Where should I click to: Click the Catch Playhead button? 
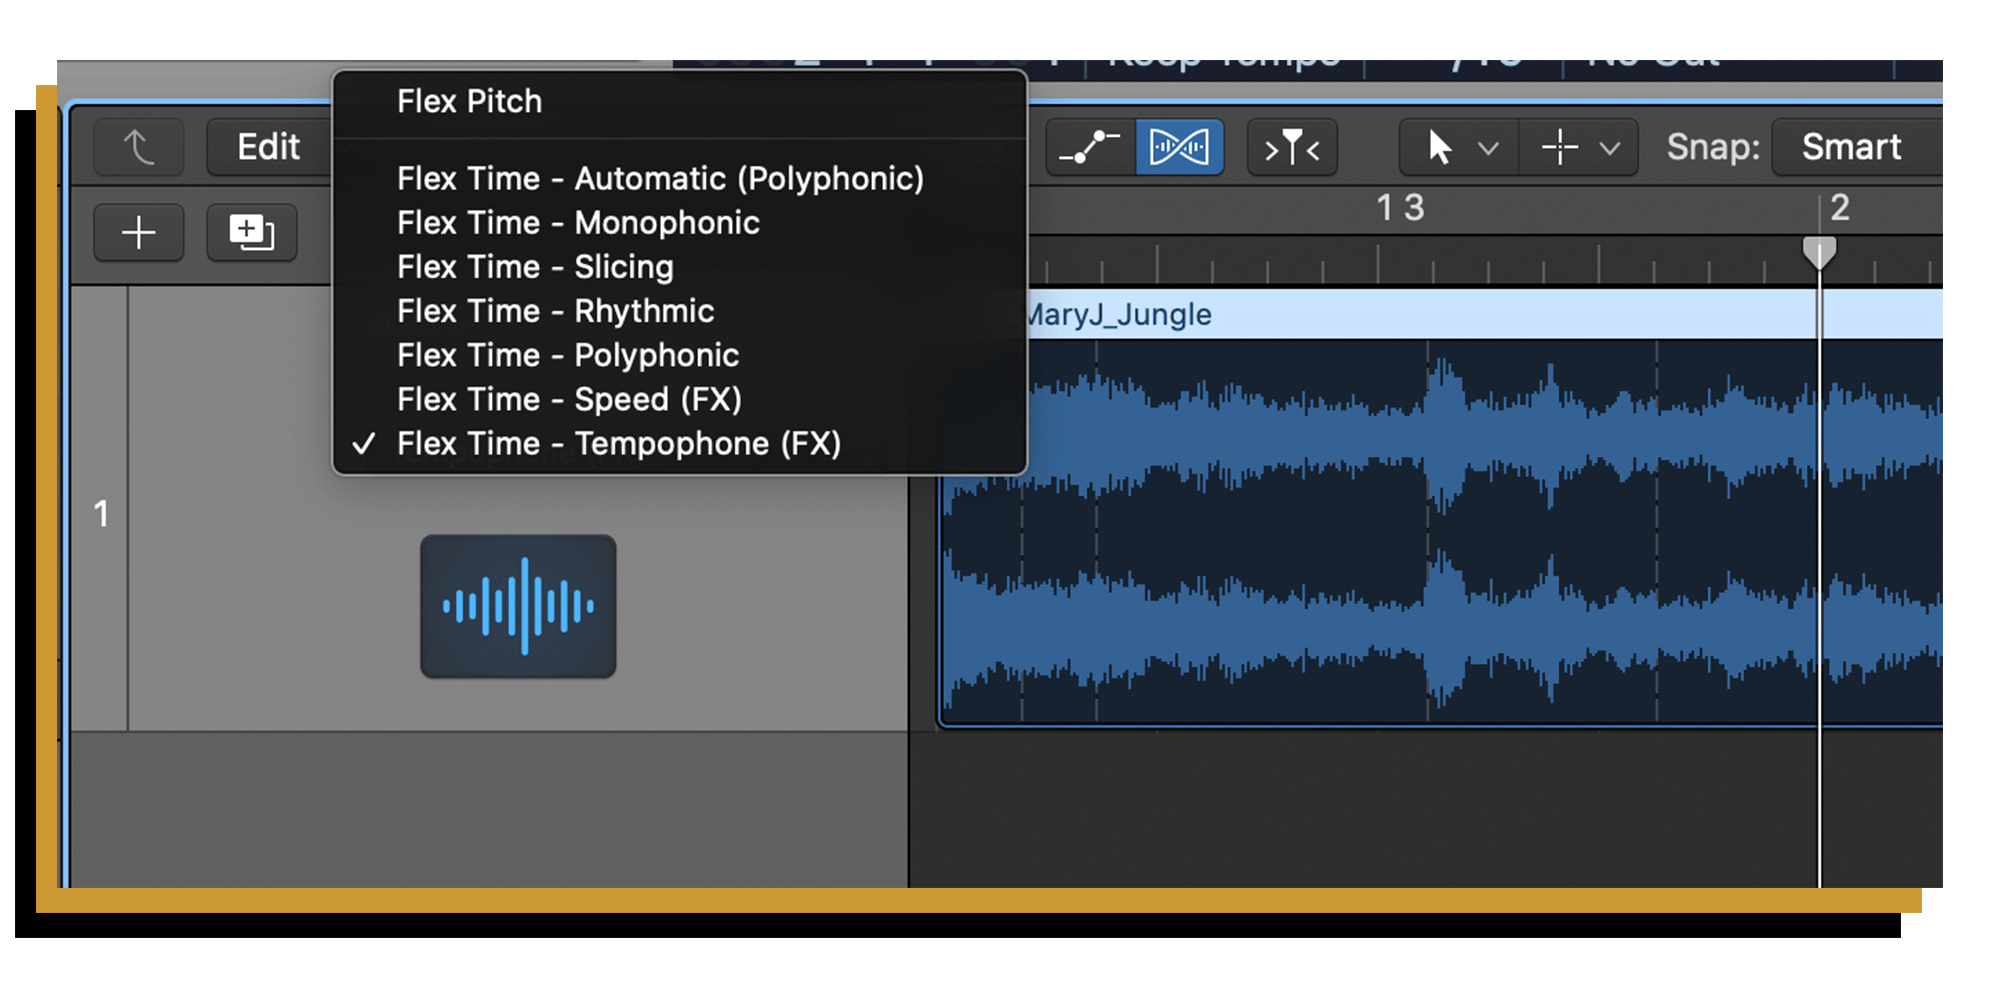pyautogui.click(x=1291, y=149)
